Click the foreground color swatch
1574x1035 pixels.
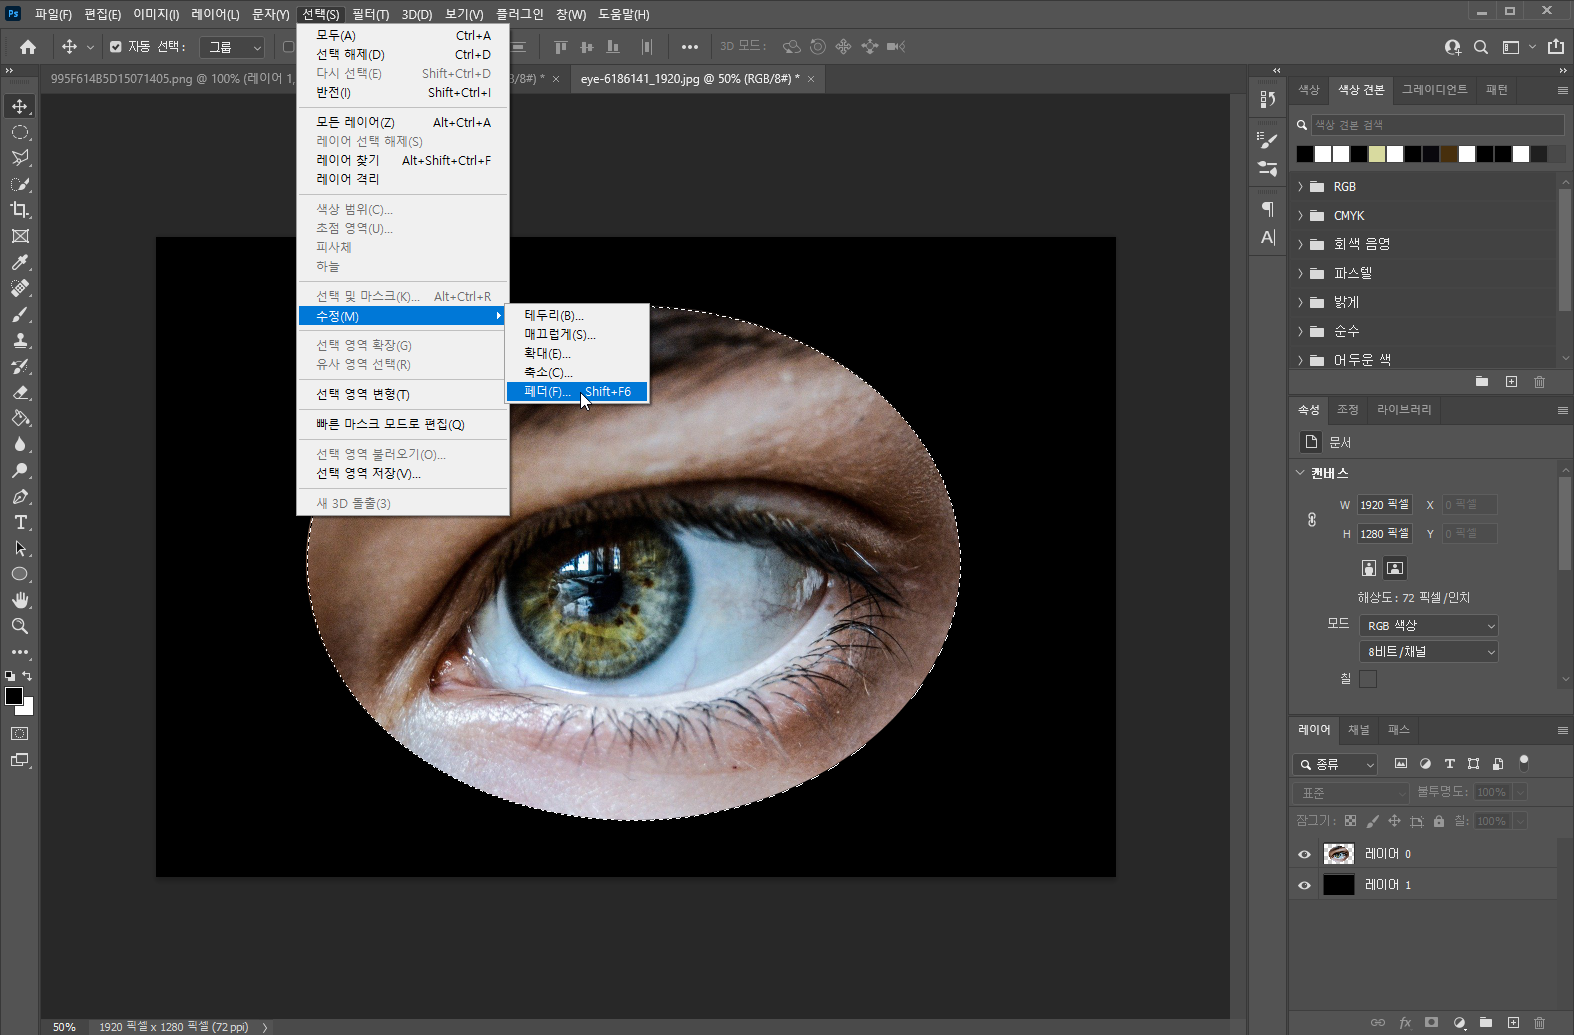tap(14, 696)
